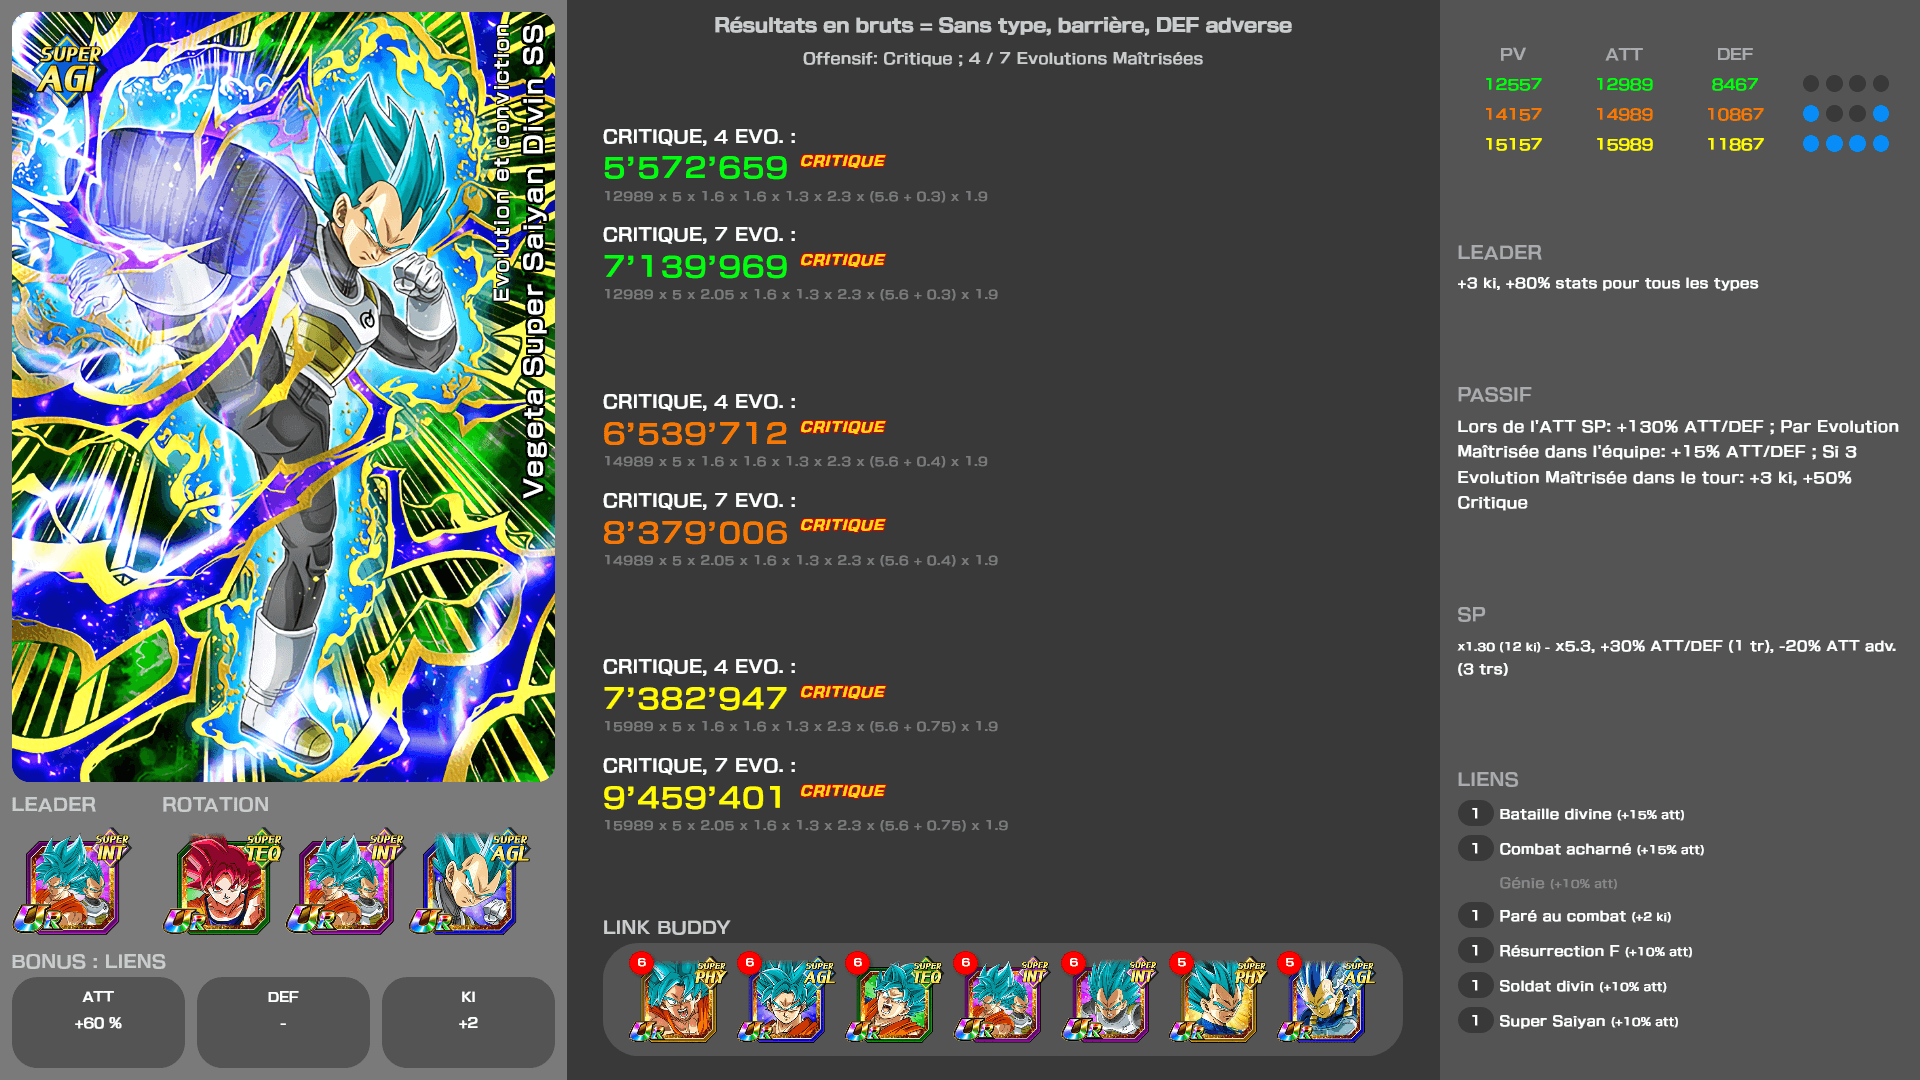The width and height of the screenshot is (1920, 1080).
Task: Click the green damage value 5'572'659
Action: click(x=695, y=167)
